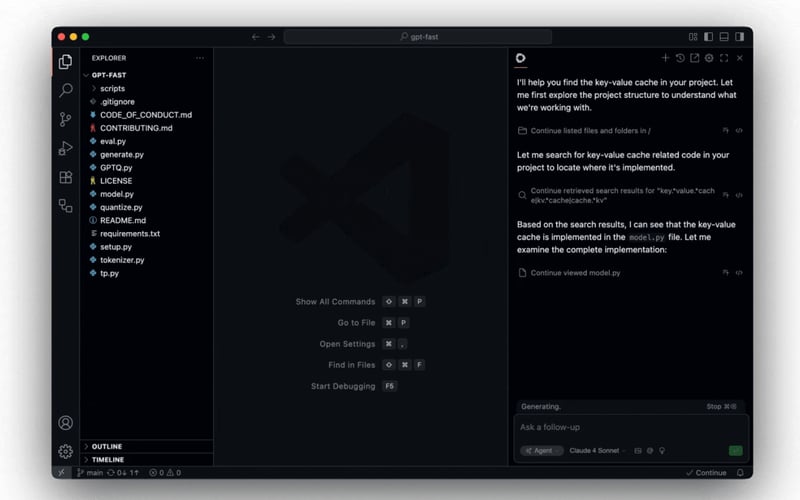
Task: Open tokenizer.py in the explorer
Action: point(147,260)
